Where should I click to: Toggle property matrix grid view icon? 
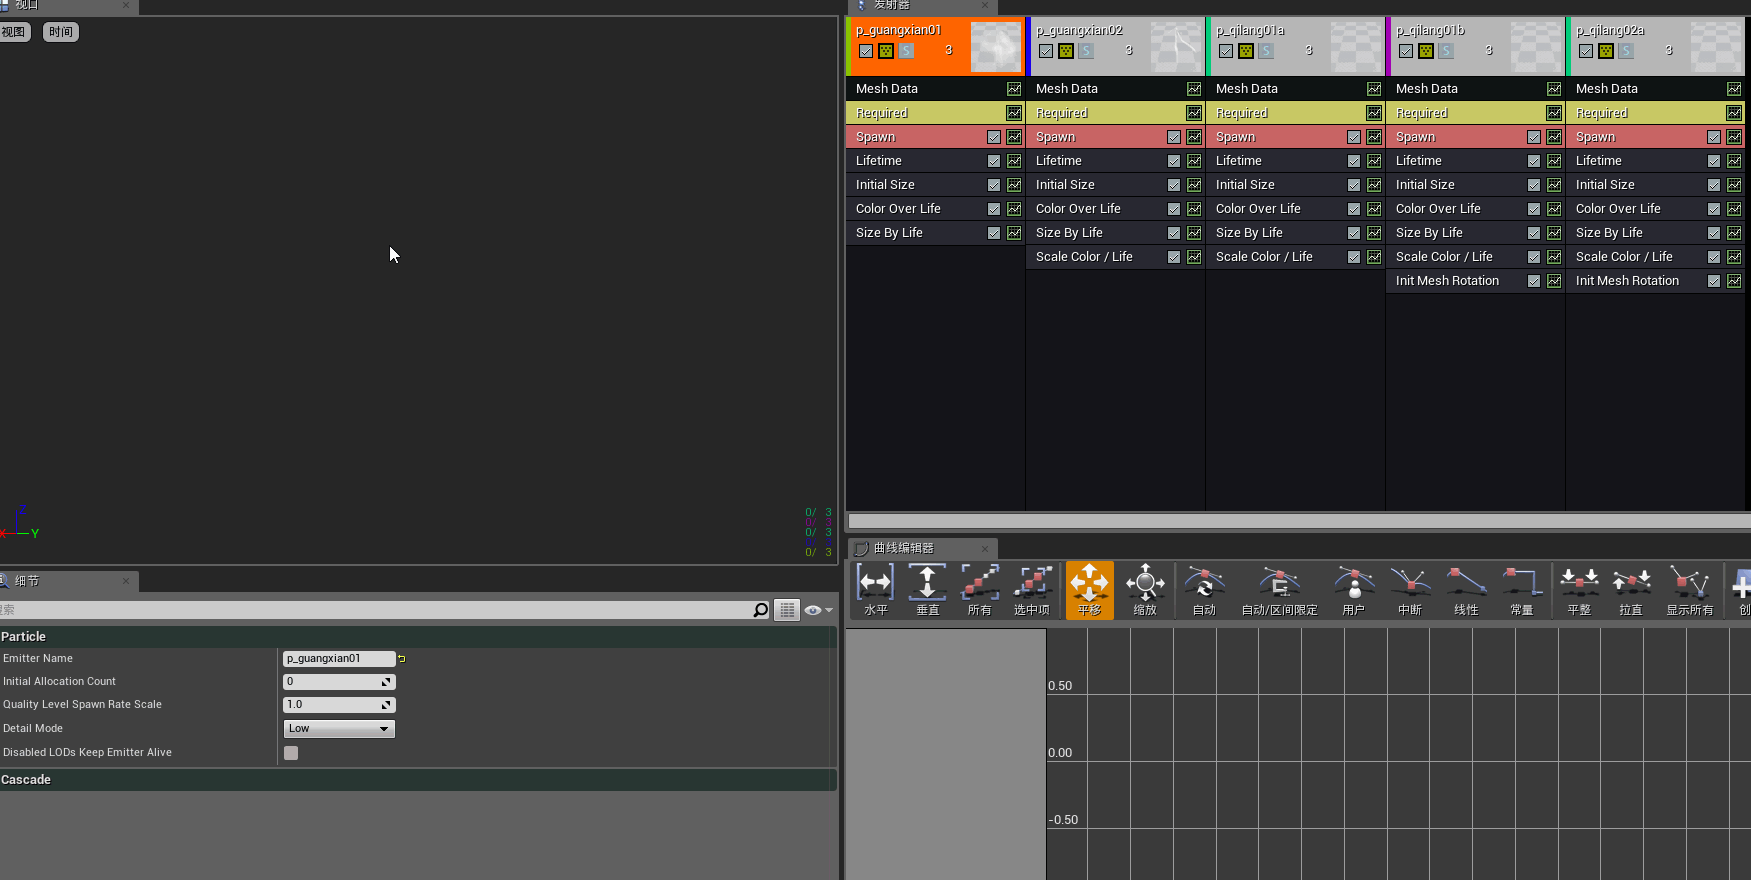point(788,610)
